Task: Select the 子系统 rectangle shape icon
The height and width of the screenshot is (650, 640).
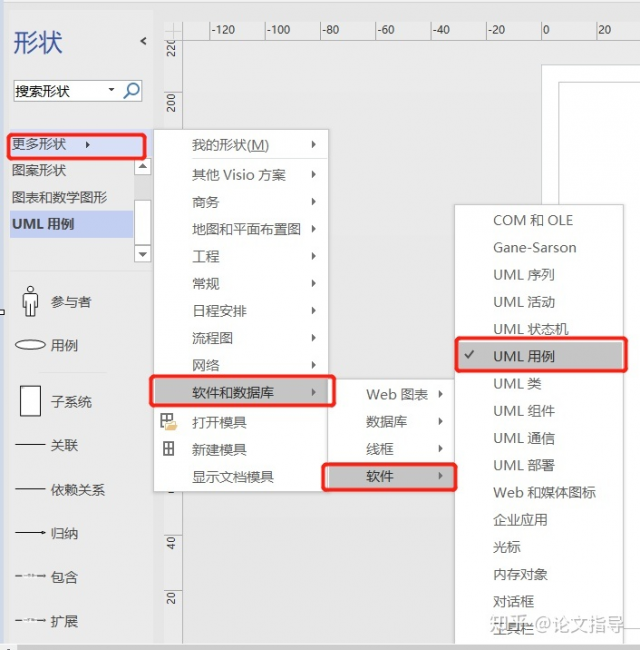Action: point(30,401)
